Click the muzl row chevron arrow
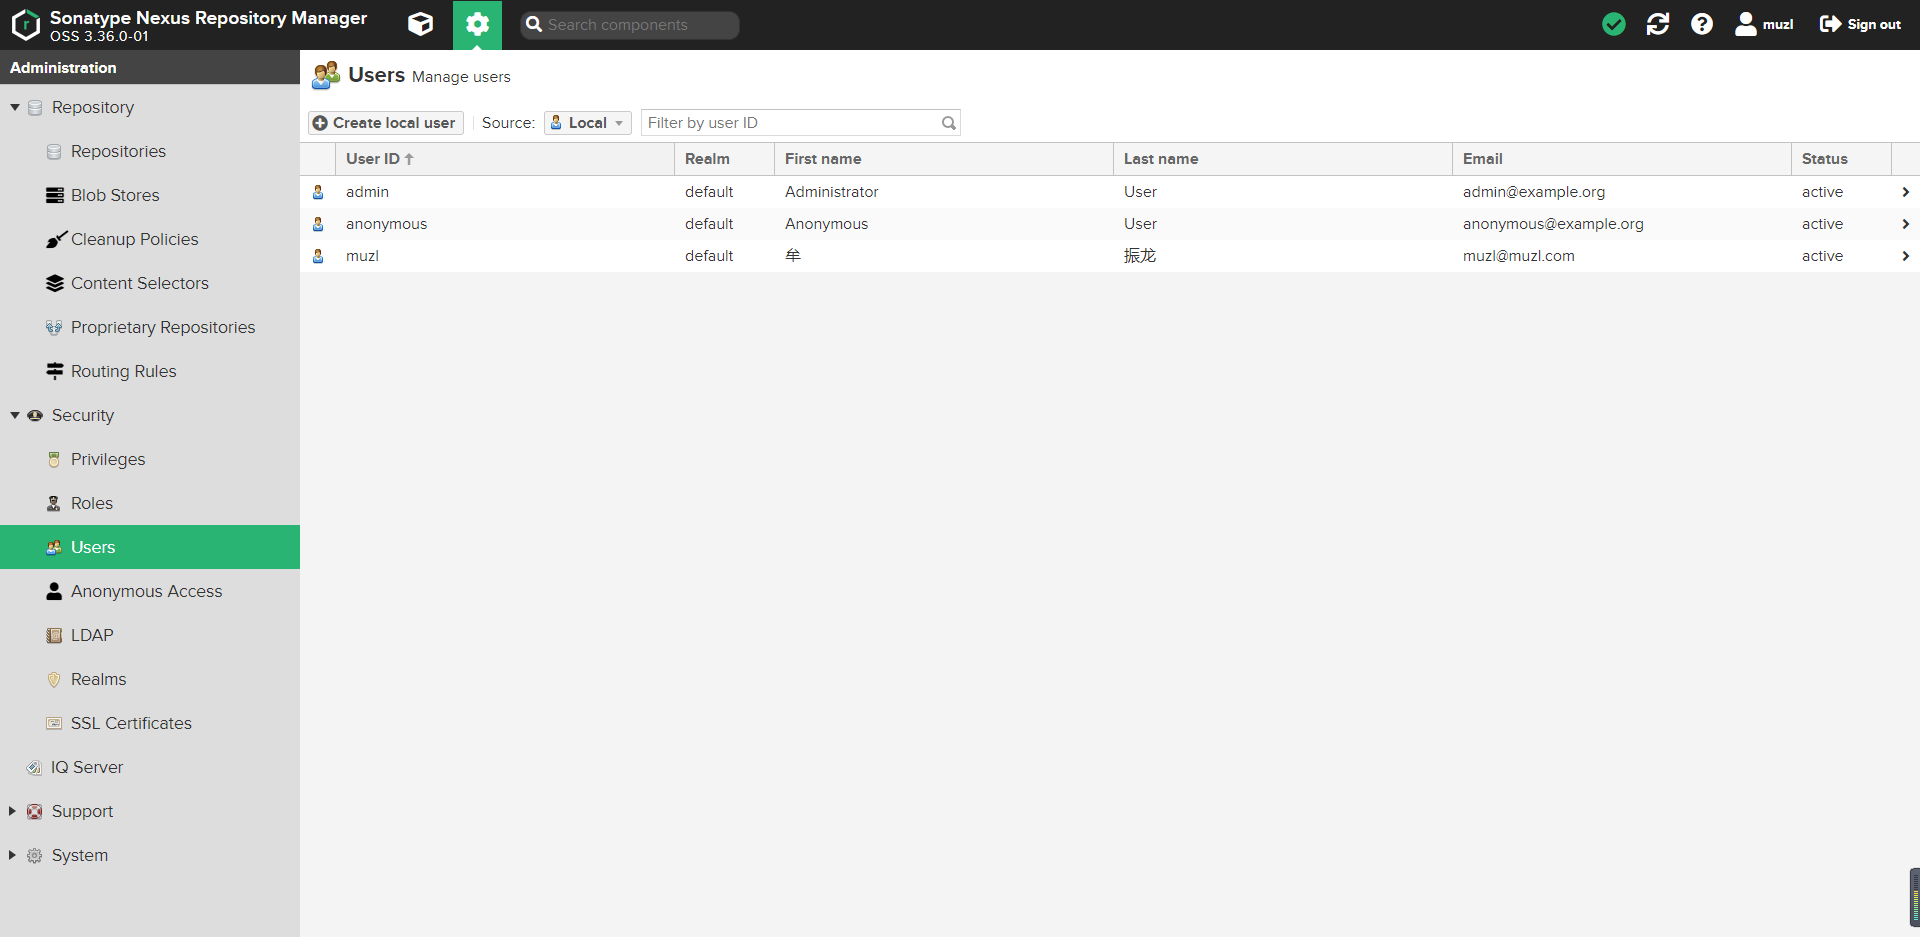This screenshot has height=937, width=1920. [1905, 256]
